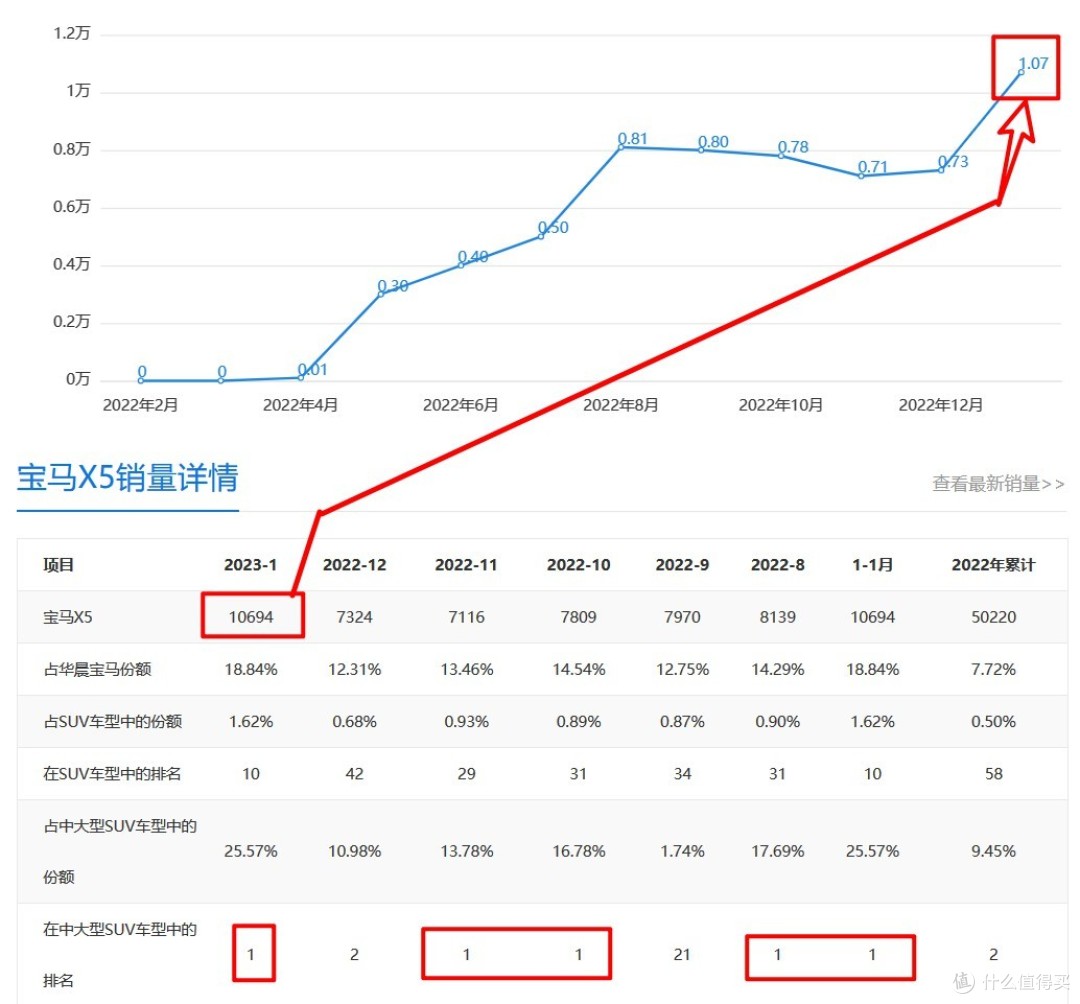Click the 2023-1 column header

[251, 565]
